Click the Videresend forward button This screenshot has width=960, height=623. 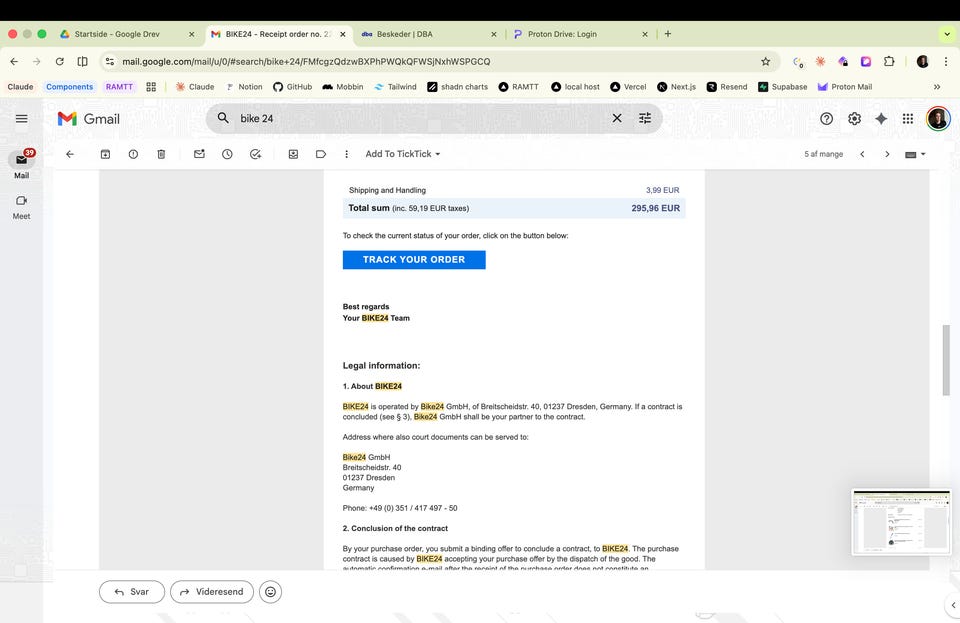point(211,592)
